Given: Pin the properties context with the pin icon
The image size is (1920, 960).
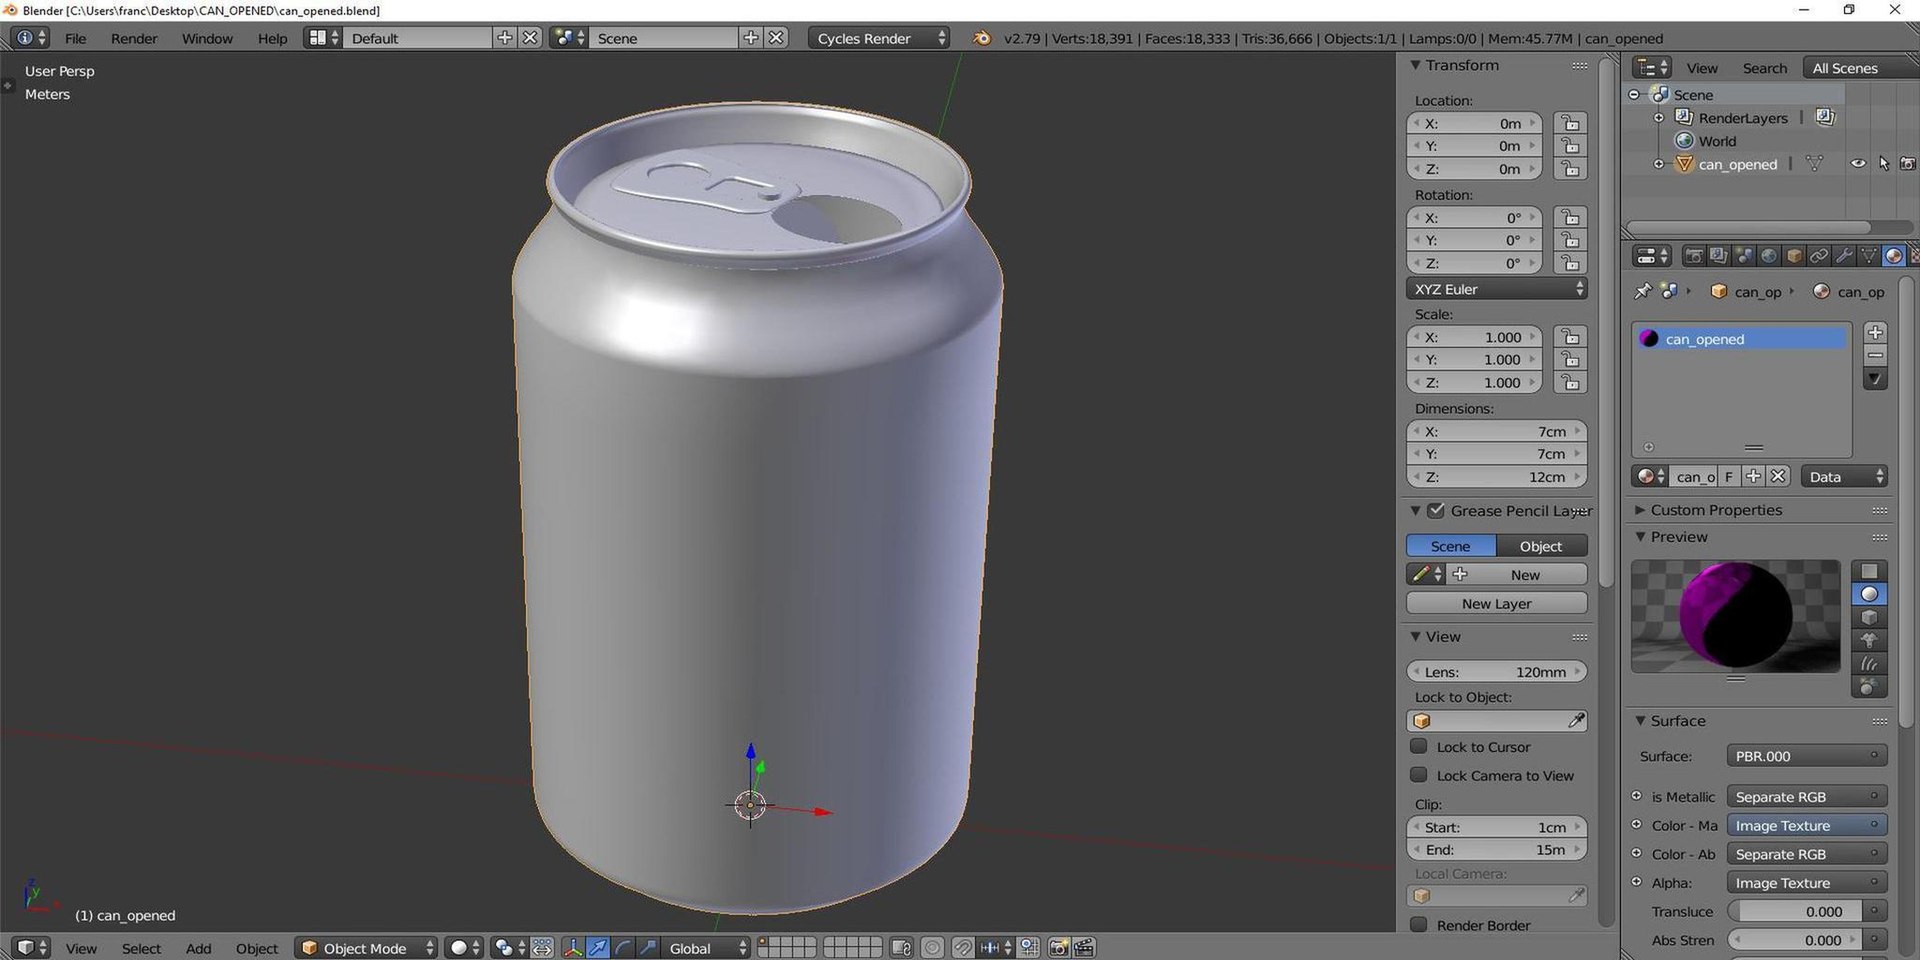Looking at the screenshot, I should coord(1642,291).
